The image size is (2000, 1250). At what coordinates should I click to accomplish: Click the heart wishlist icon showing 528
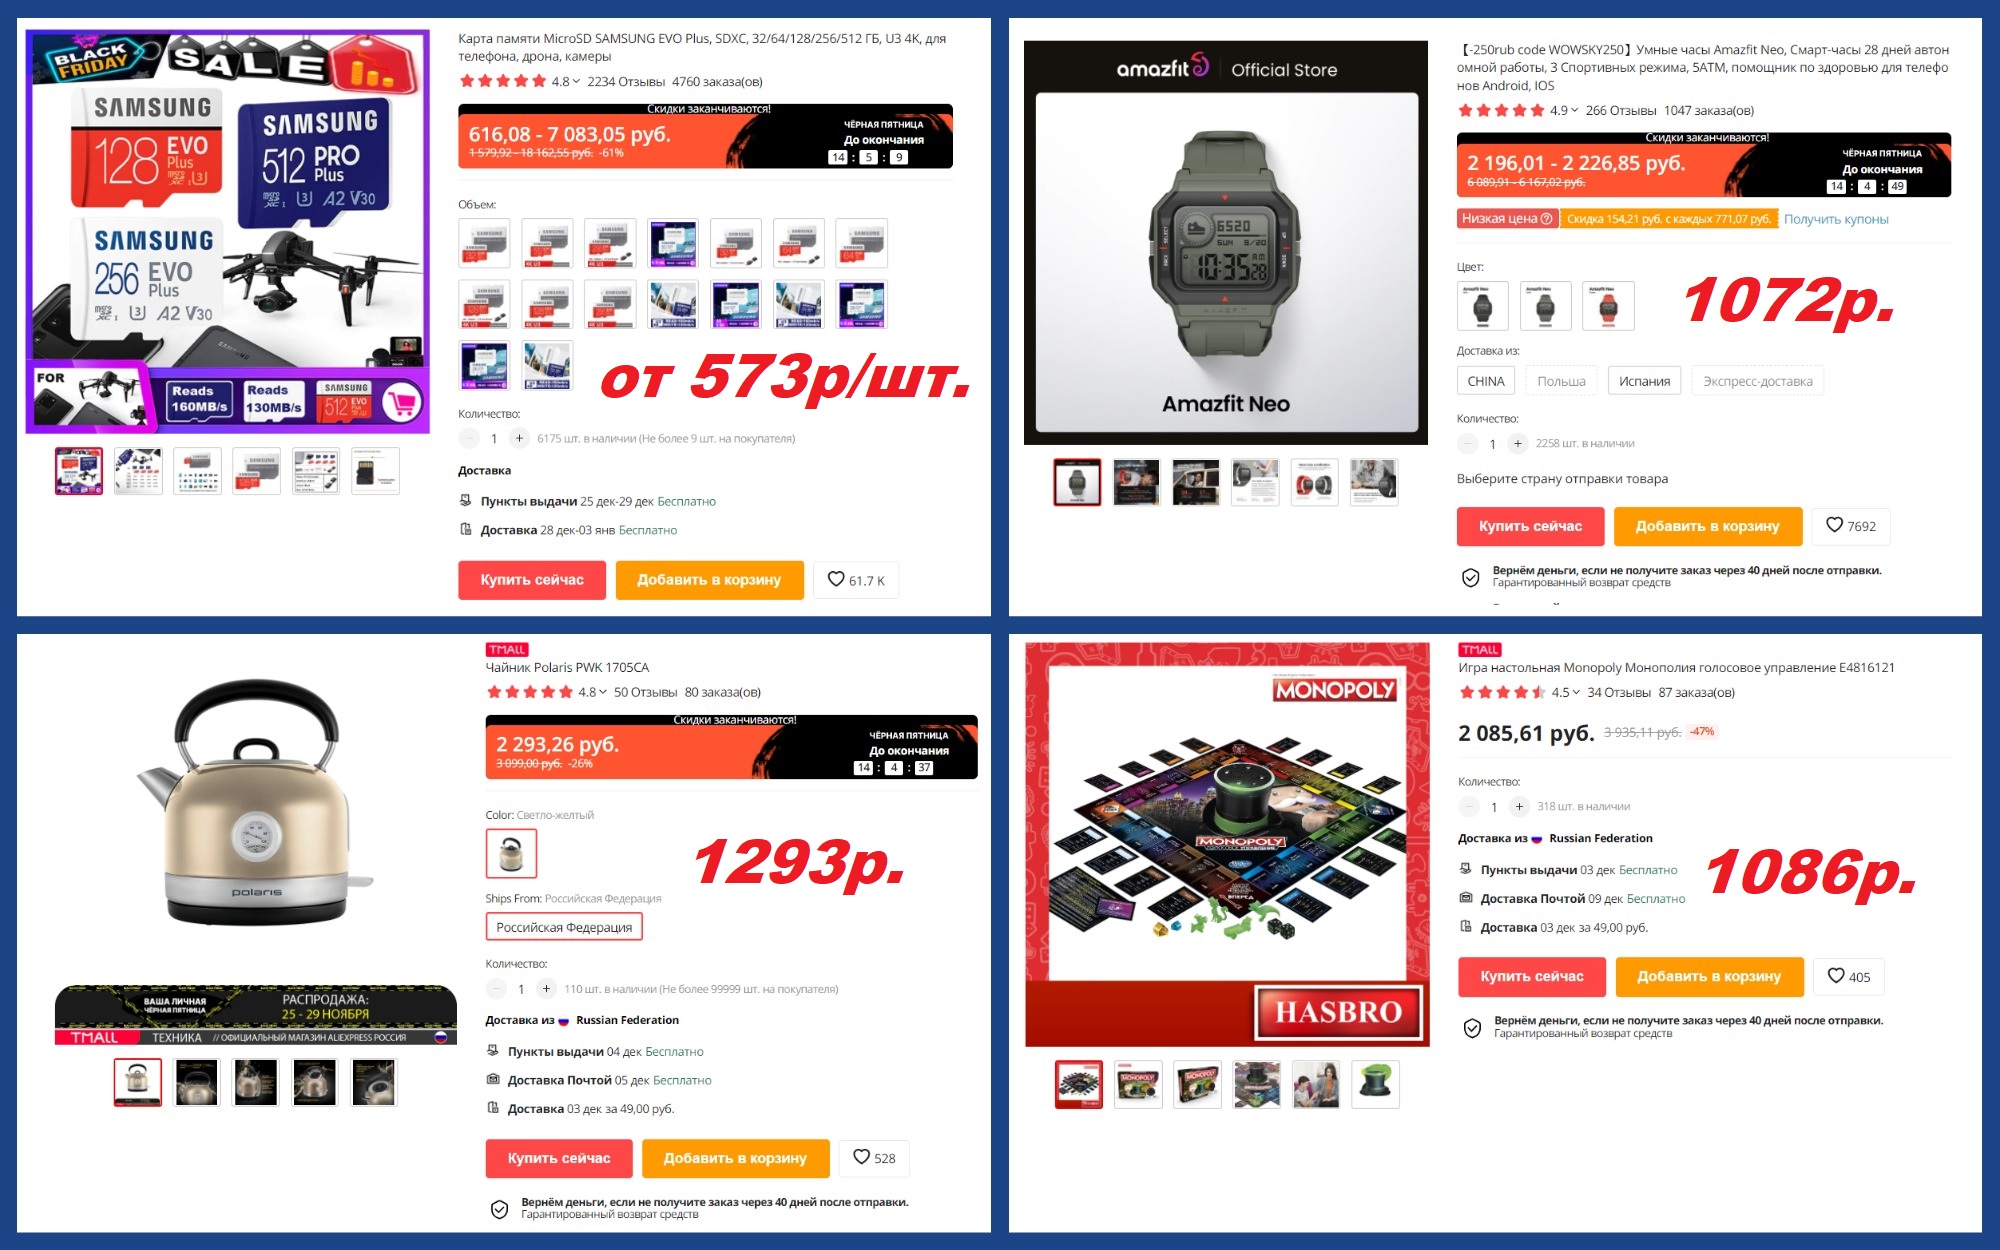861,1157
